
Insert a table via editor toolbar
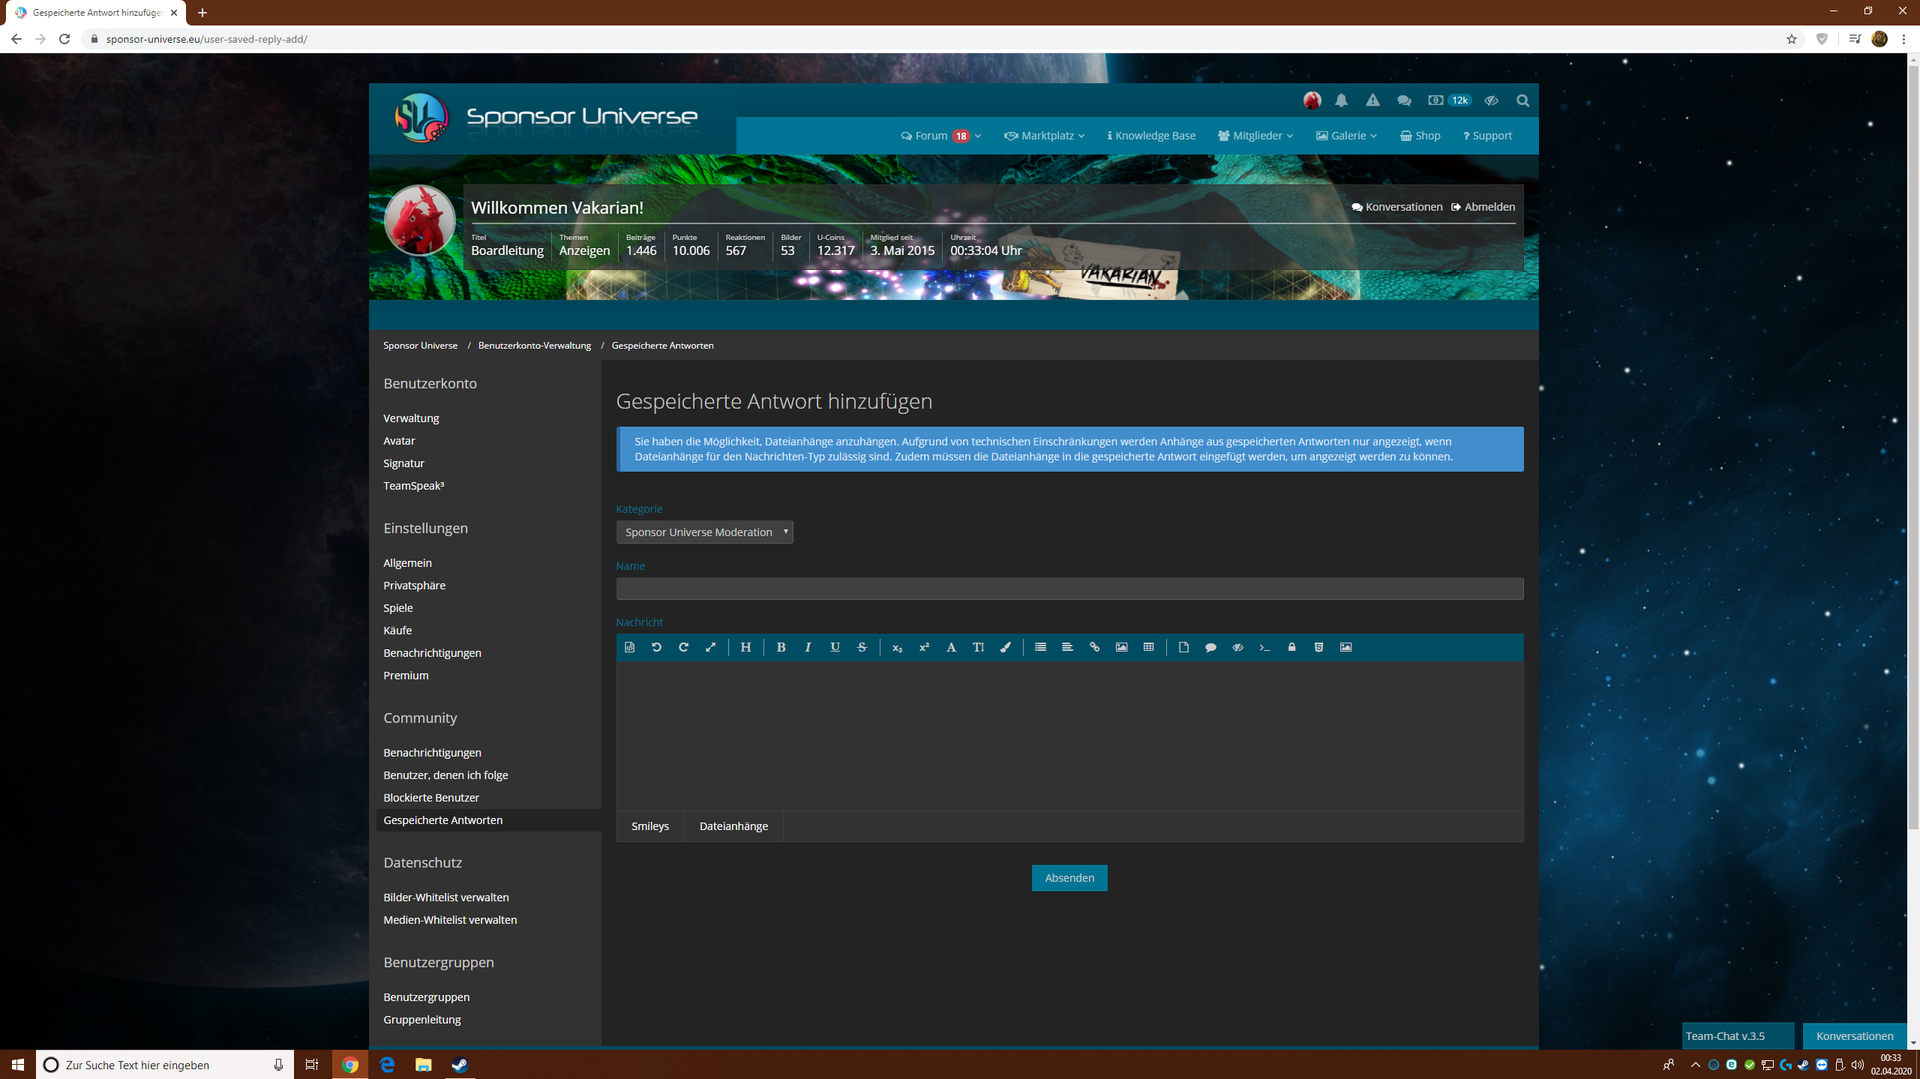[x=1148, y=647]
